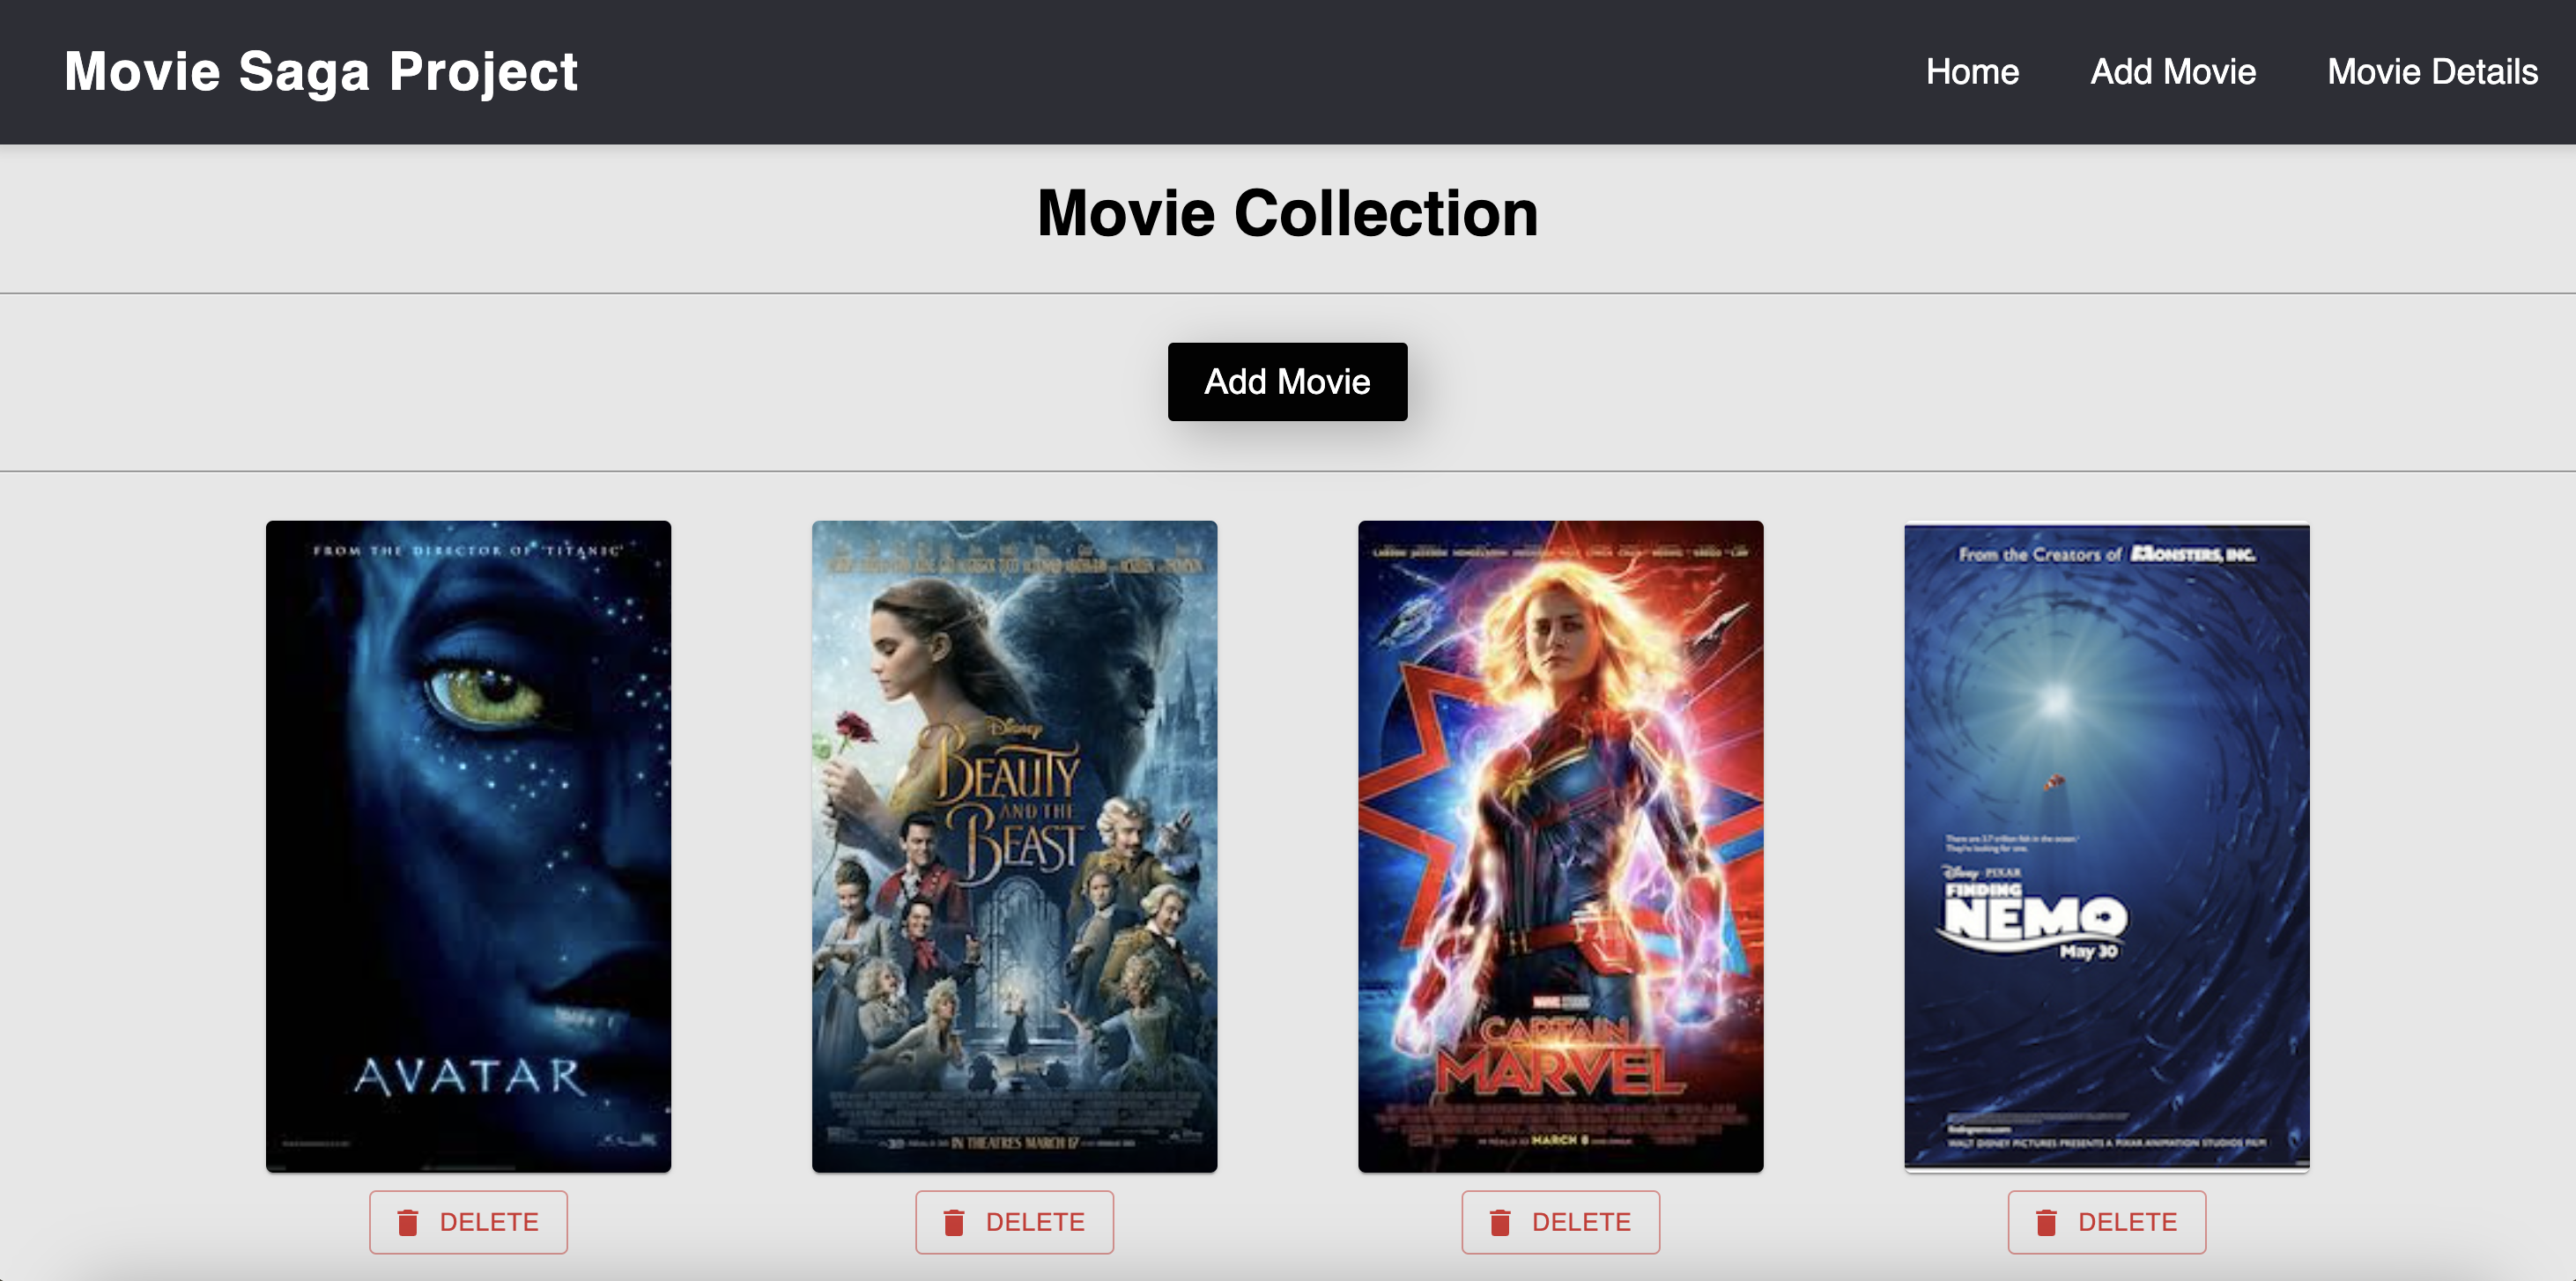Open the Avatar movie poster
This screenshot has width=2576, height=1281.
pyautogui.click(x=468, y=846)
